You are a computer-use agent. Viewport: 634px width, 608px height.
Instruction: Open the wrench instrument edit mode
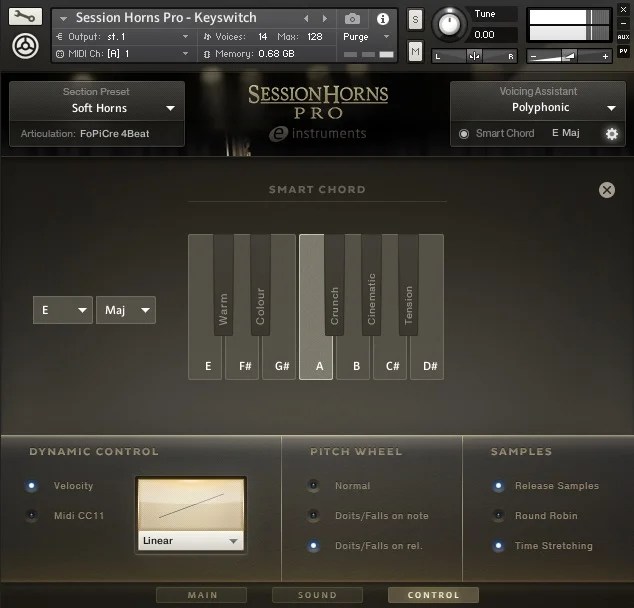click(x=25, y=17)
